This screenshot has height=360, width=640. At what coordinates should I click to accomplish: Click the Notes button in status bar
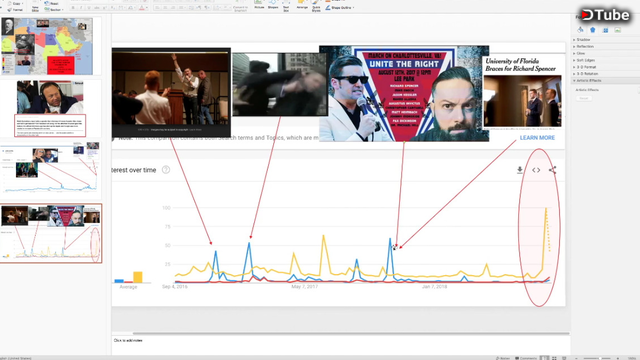(x=503, y=358)
